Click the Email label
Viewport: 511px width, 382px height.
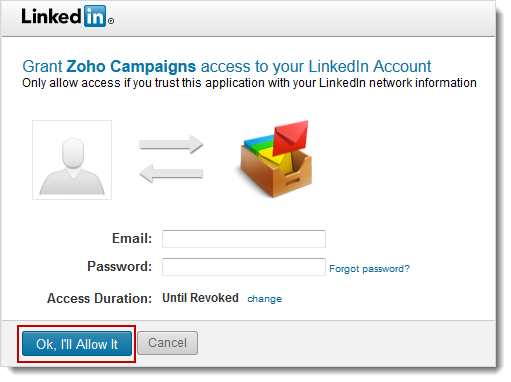132,239
